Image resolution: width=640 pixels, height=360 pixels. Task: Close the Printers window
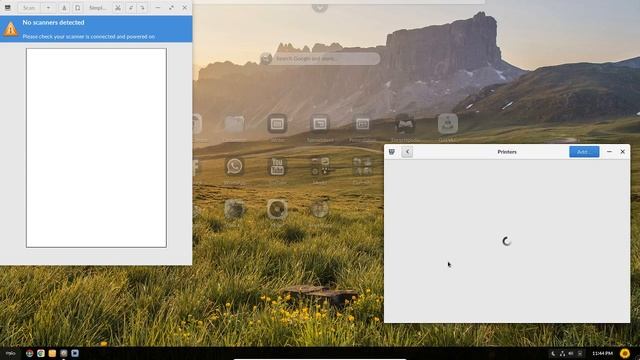[x=622, y=152]
